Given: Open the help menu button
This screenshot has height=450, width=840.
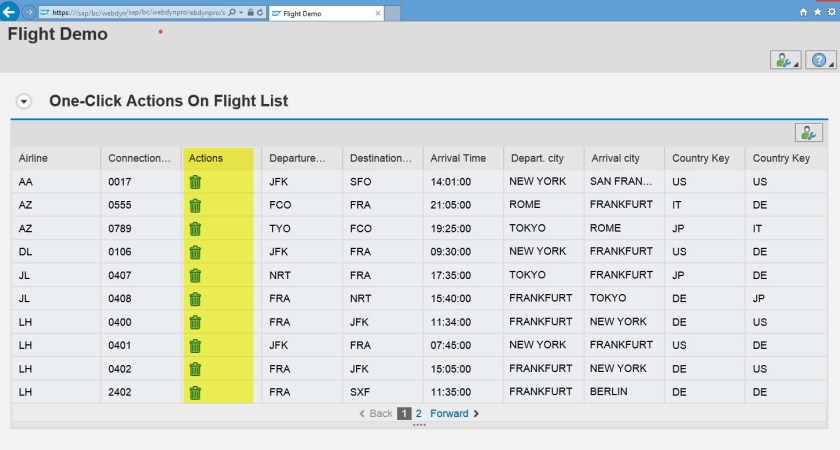Looking at the screenshot, I should click(x=820, y=60).
